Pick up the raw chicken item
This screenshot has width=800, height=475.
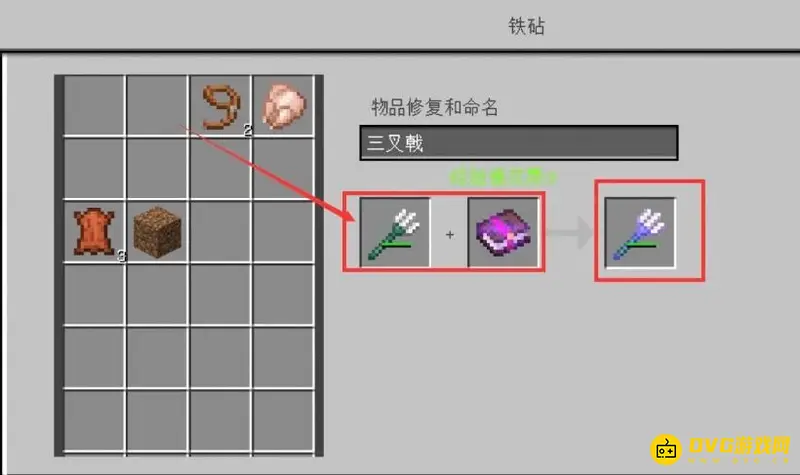coord(284,106)
